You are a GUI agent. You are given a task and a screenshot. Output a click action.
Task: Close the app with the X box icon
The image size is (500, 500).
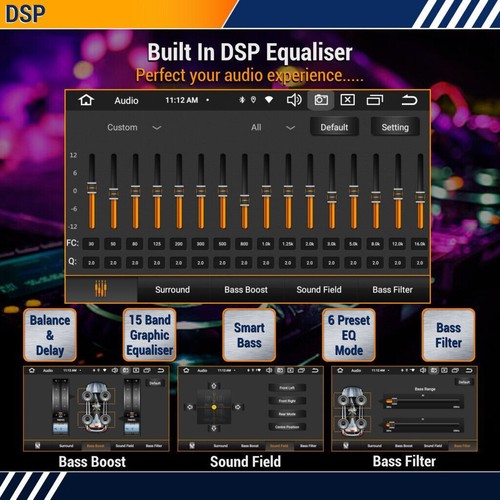point(347,100)
